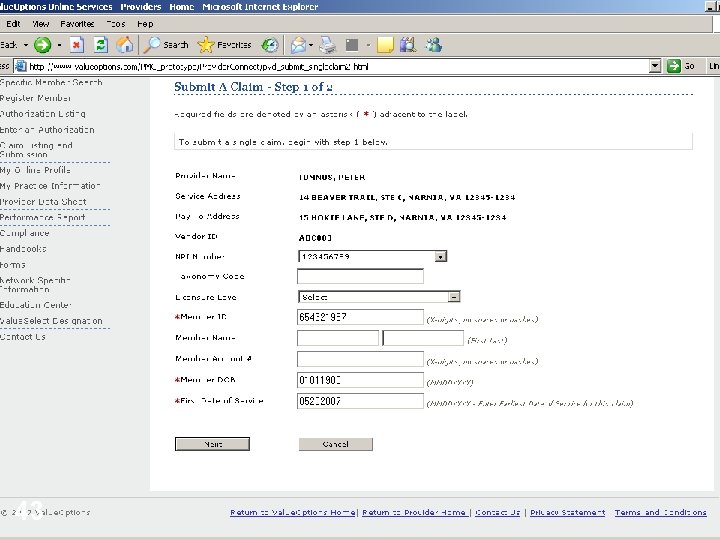Open ValueSelect Designation in sidebar

point(51,321)
